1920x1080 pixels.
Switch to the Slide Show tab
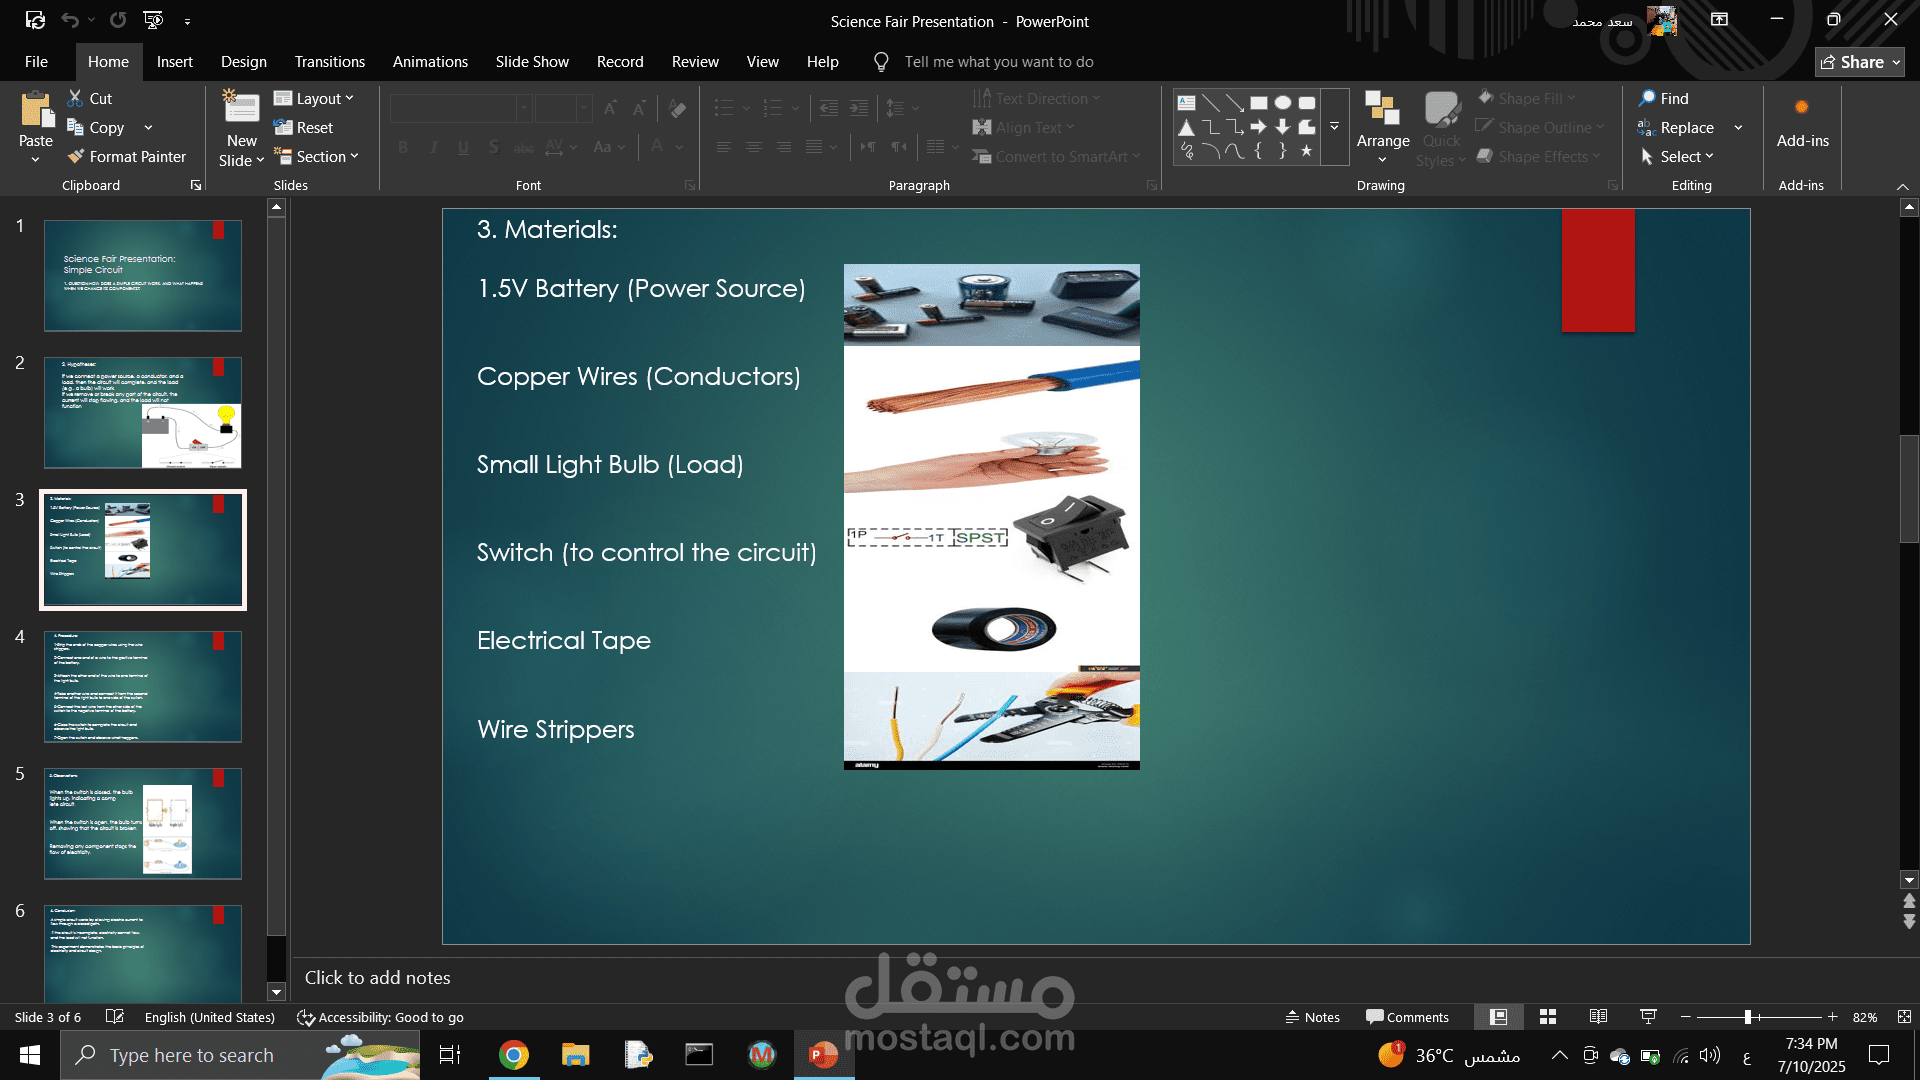(532, 62)
